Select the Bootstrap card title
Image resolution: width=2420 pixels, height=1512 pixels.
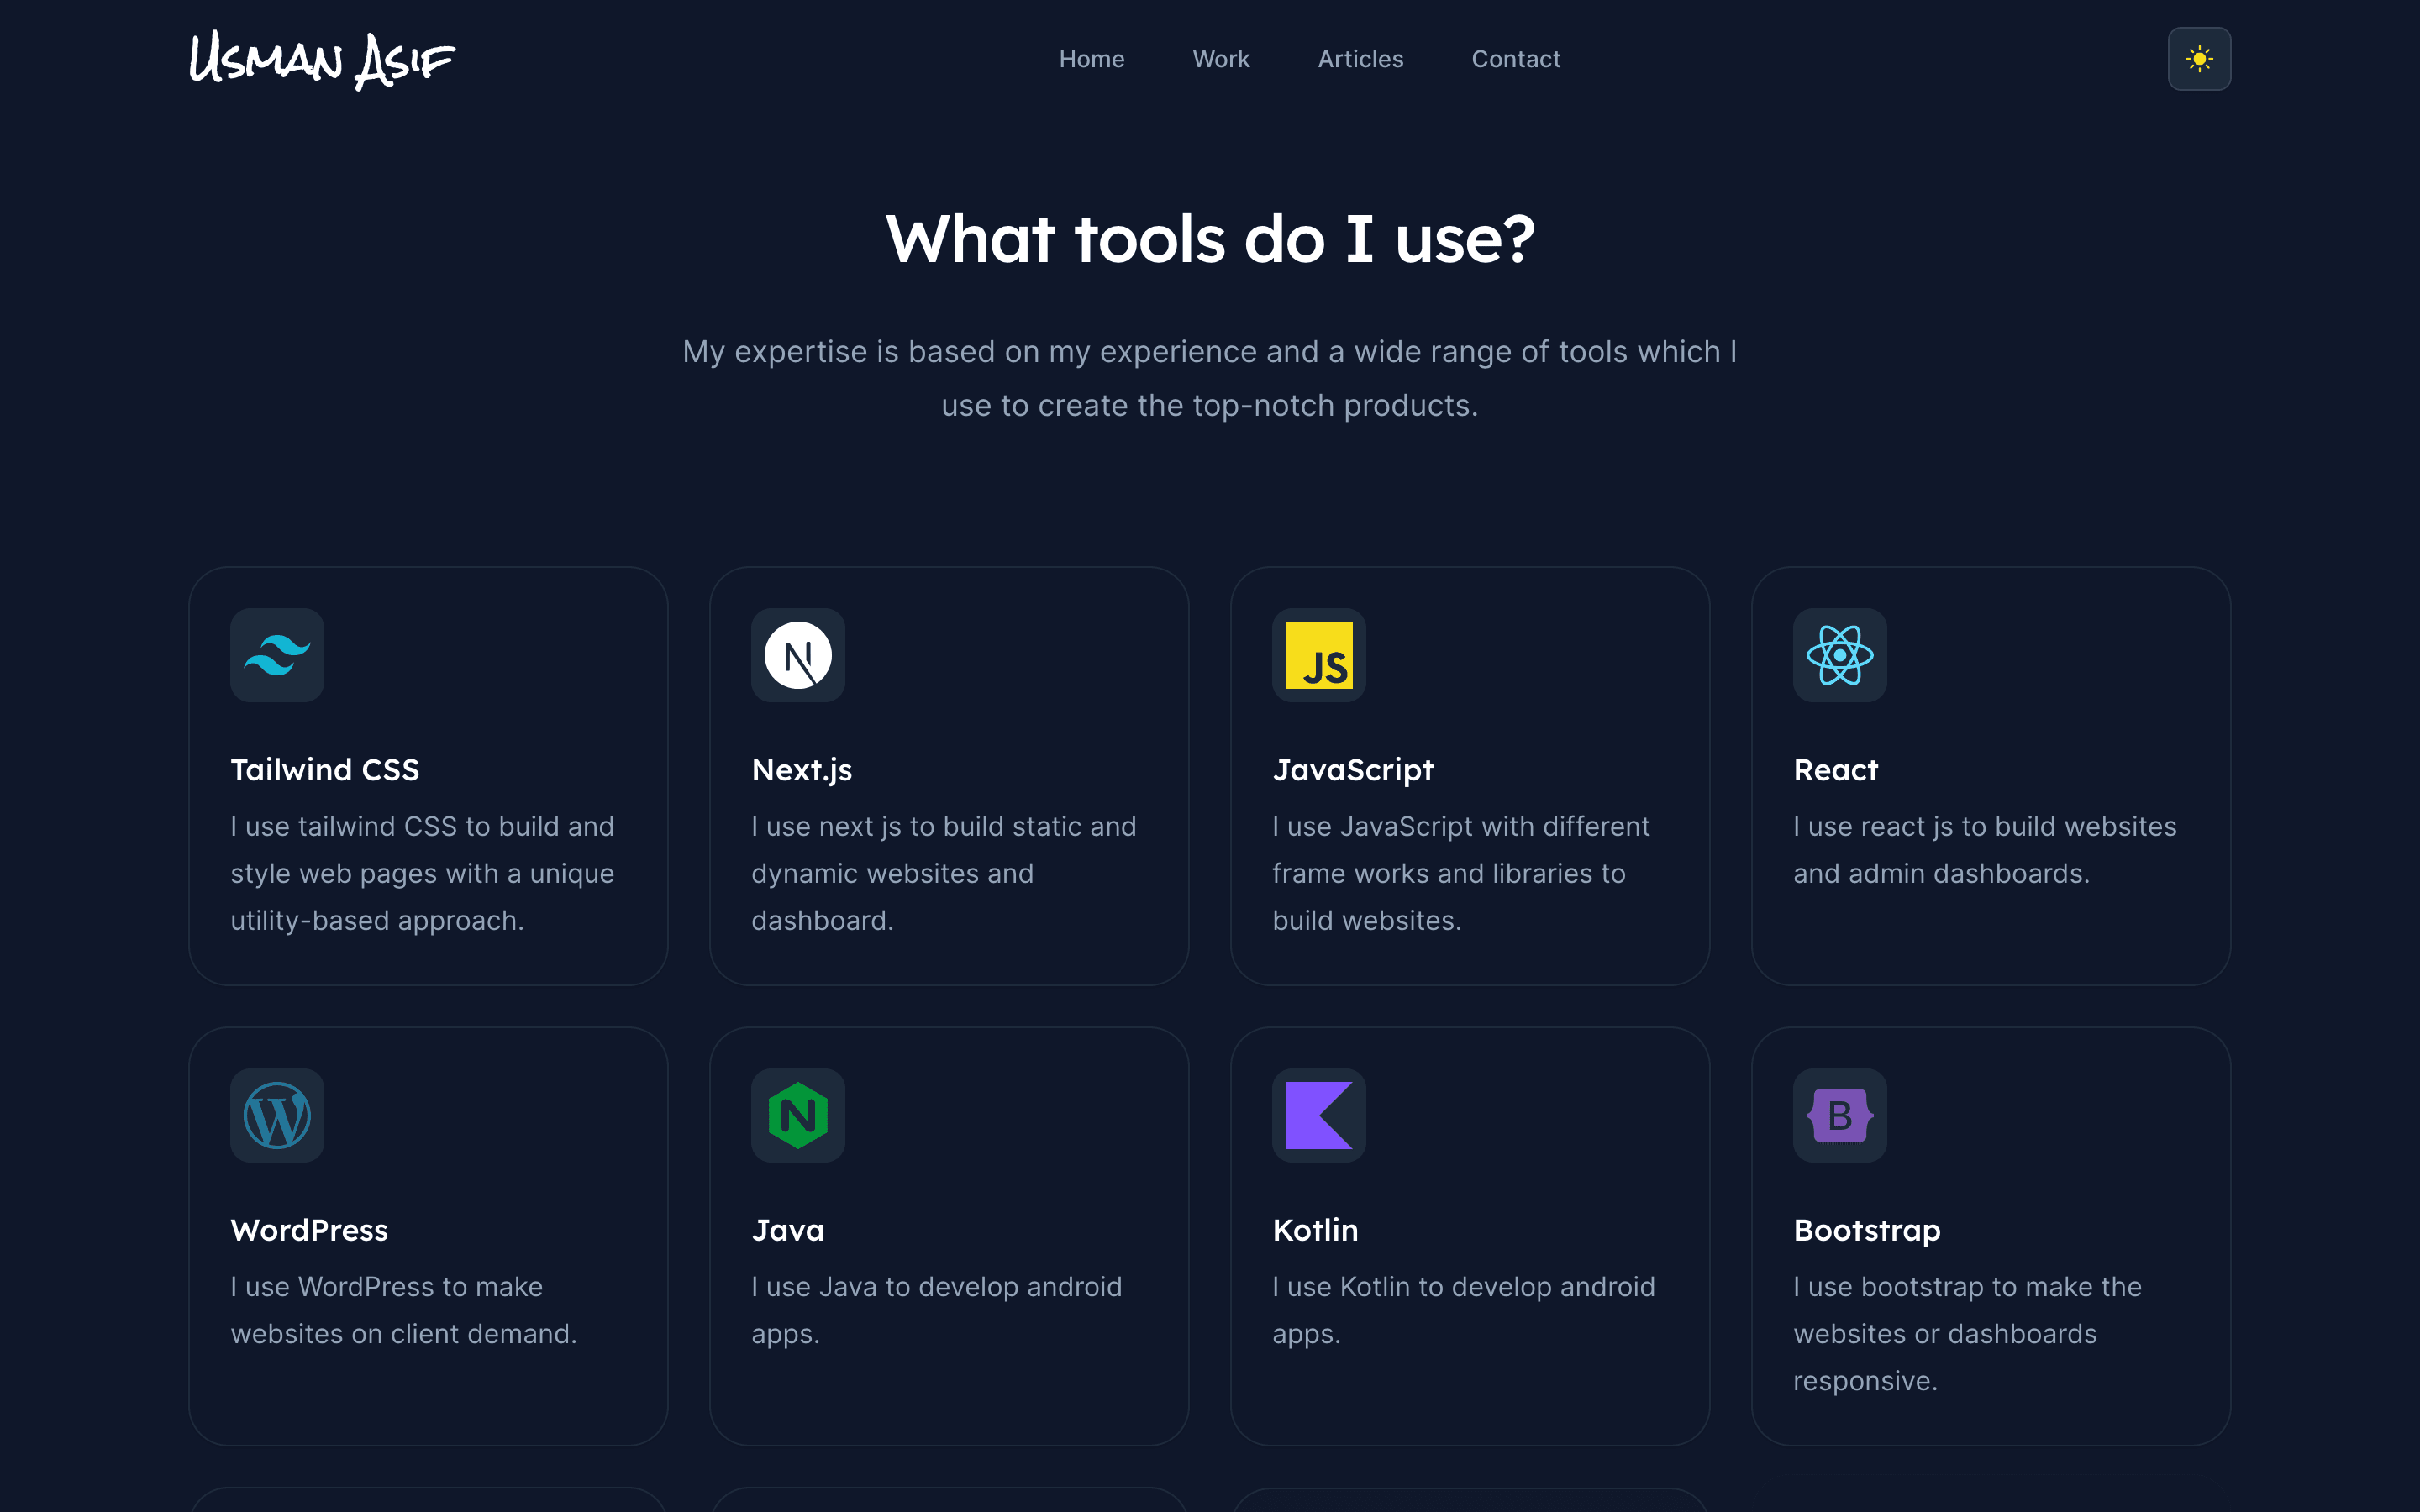click(1867, 1230)
